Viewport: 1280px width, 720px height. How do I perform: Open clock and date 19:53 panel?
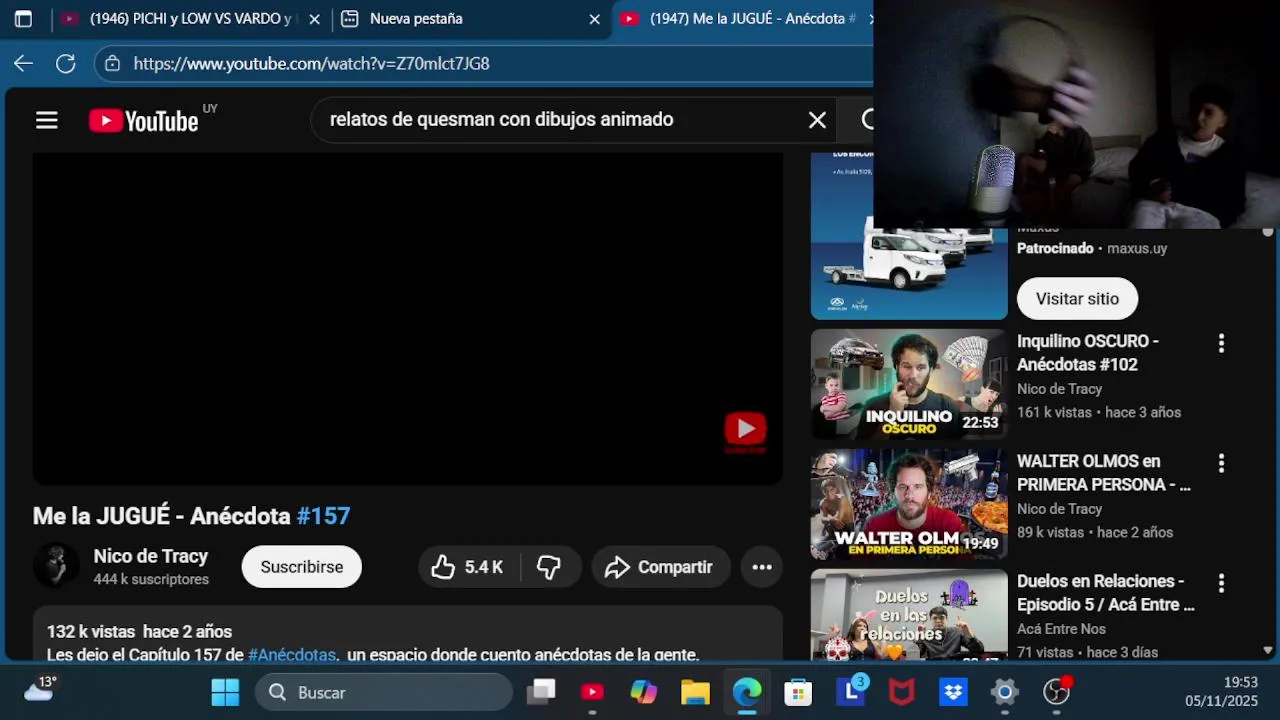point(1222,692)
